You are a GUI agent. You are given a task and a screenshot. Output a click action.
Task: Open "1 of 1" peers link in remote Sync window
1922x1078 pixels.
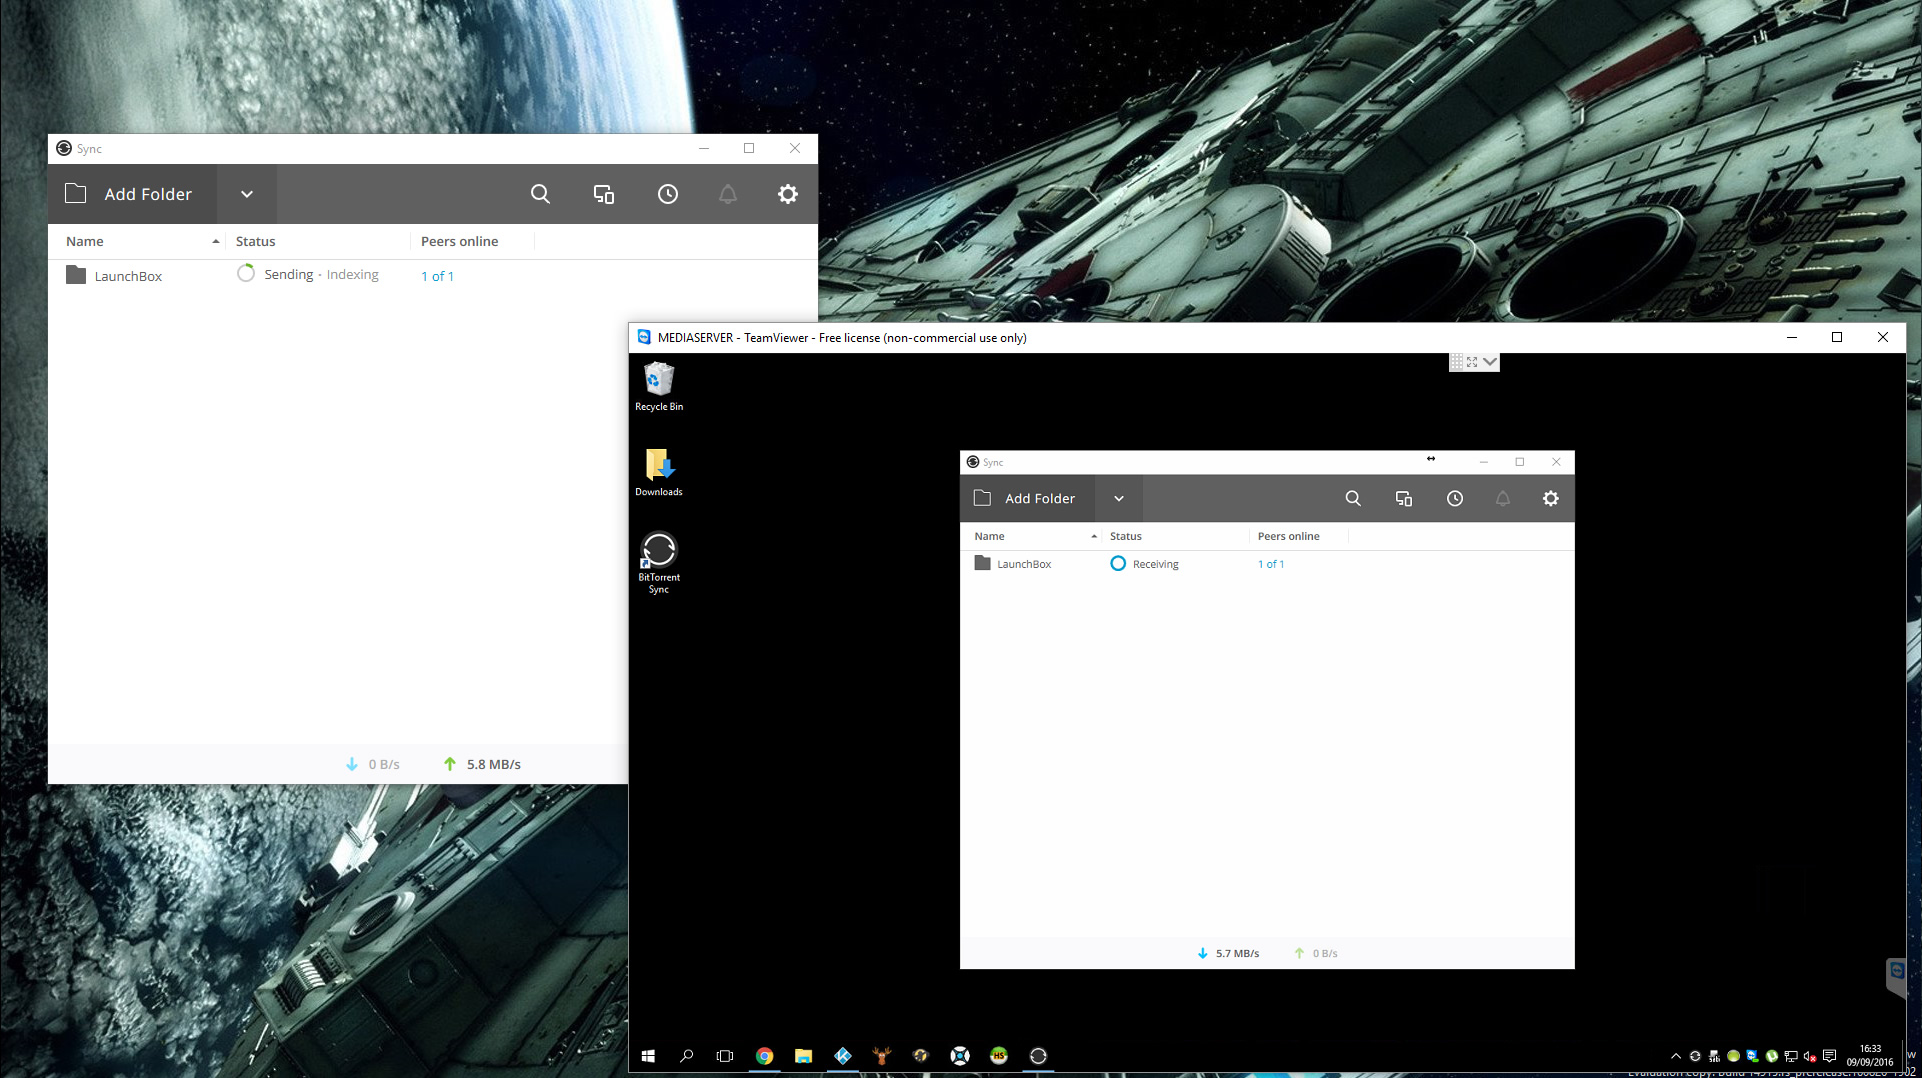[x=1271, y=564]
